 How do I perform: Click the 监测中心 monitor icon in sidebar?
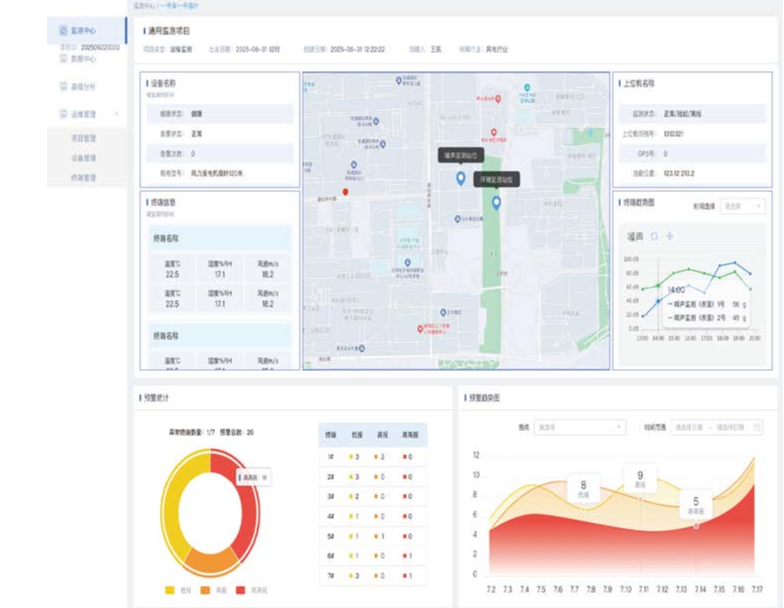point(63,32)
